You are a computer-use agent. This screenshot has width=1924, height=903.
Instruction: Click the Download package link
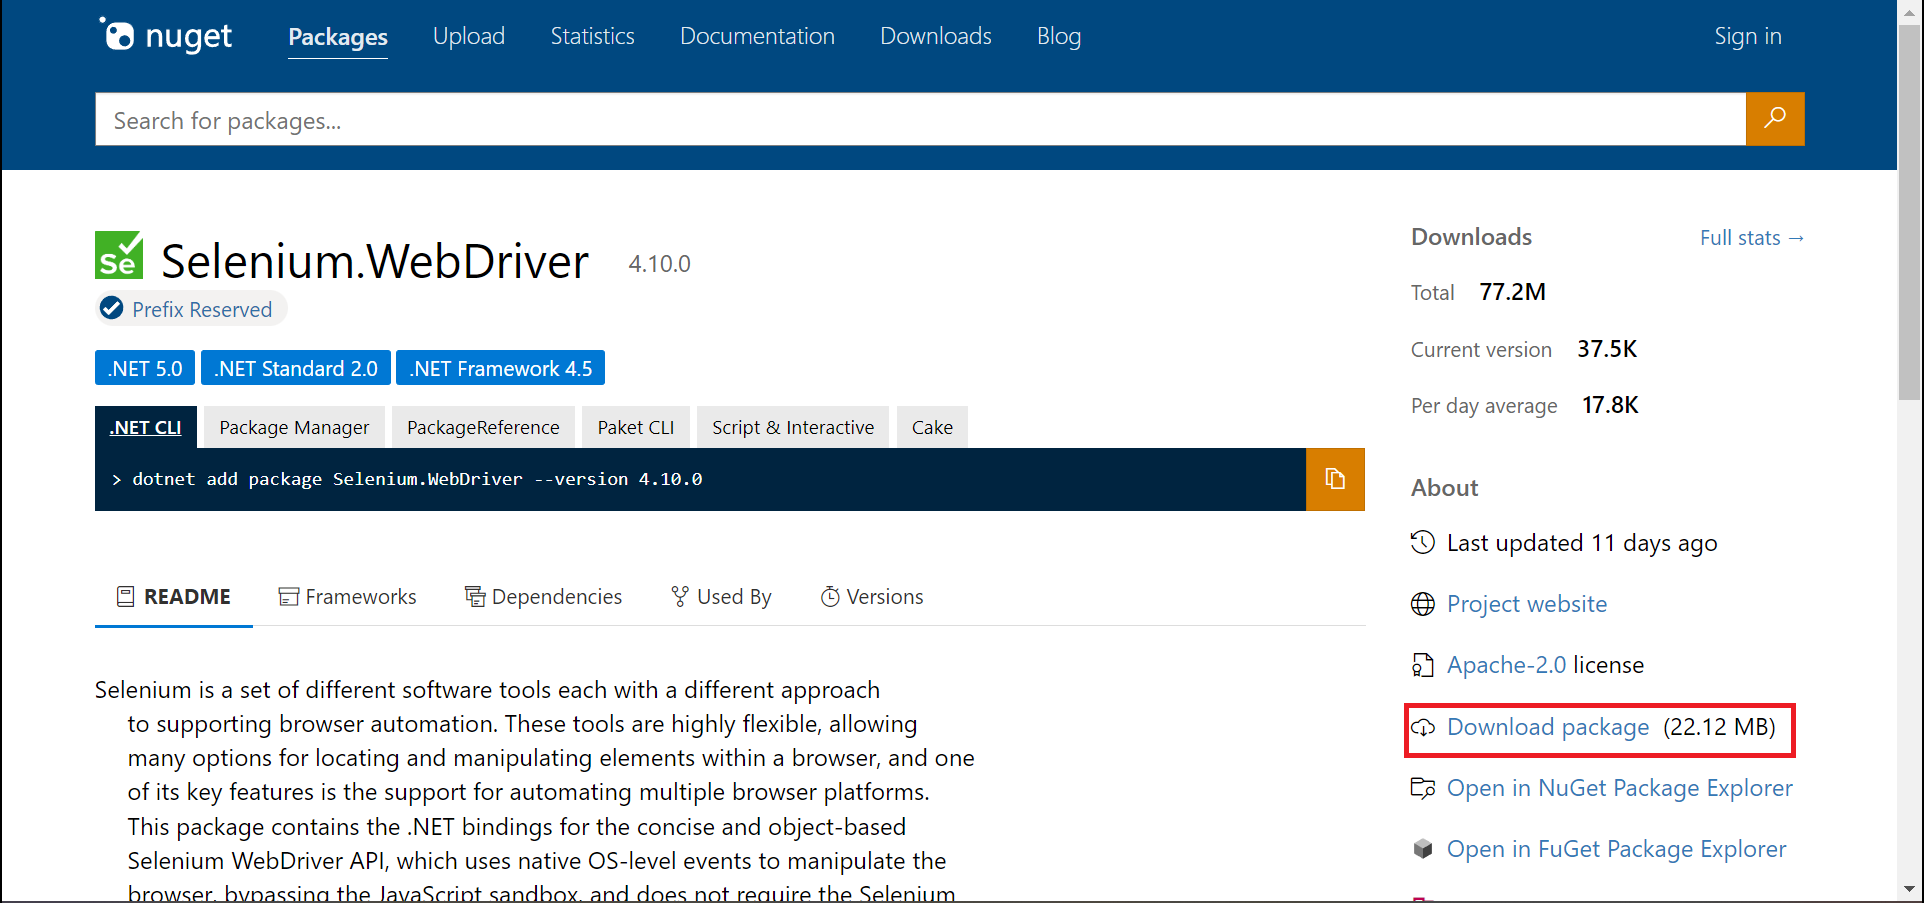click(x=1547, y=727)
